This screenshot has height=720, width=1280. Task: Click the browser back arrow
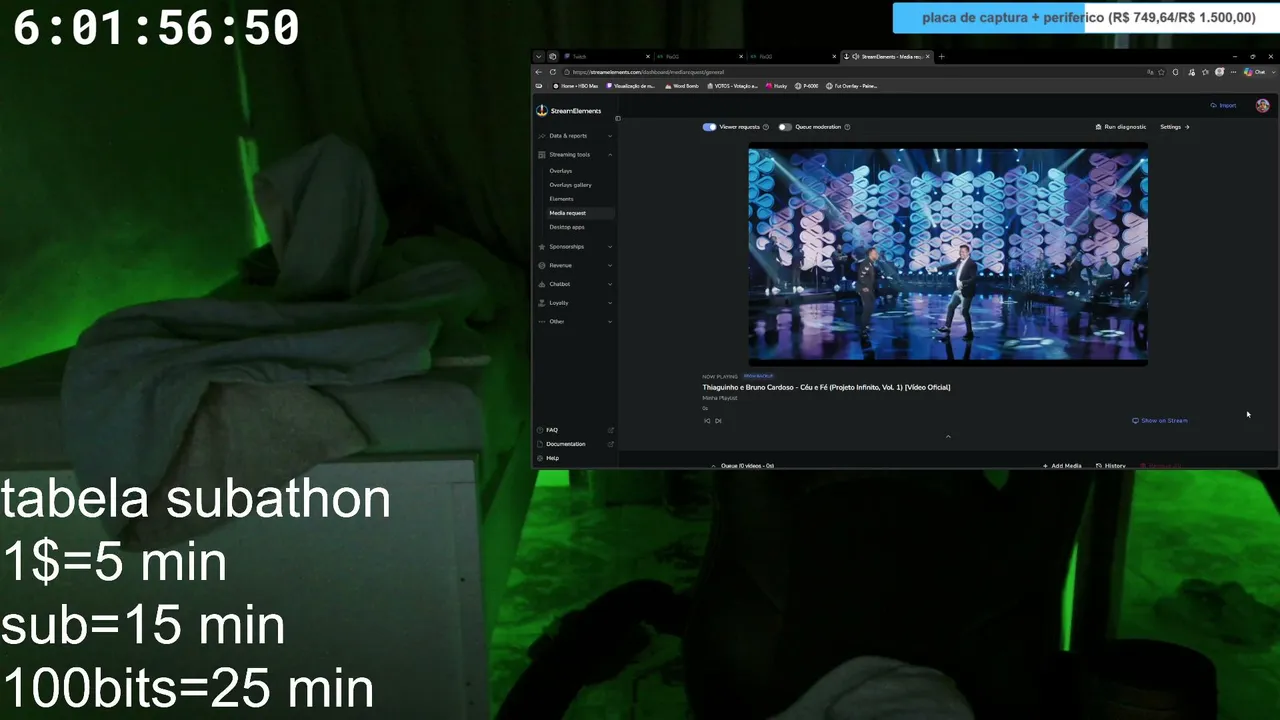(x=539, y=72)
